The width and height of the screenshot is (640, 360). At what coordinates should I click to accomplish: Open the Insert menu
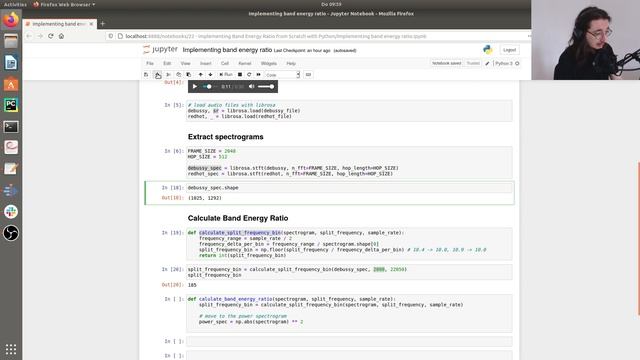[206, 64]
